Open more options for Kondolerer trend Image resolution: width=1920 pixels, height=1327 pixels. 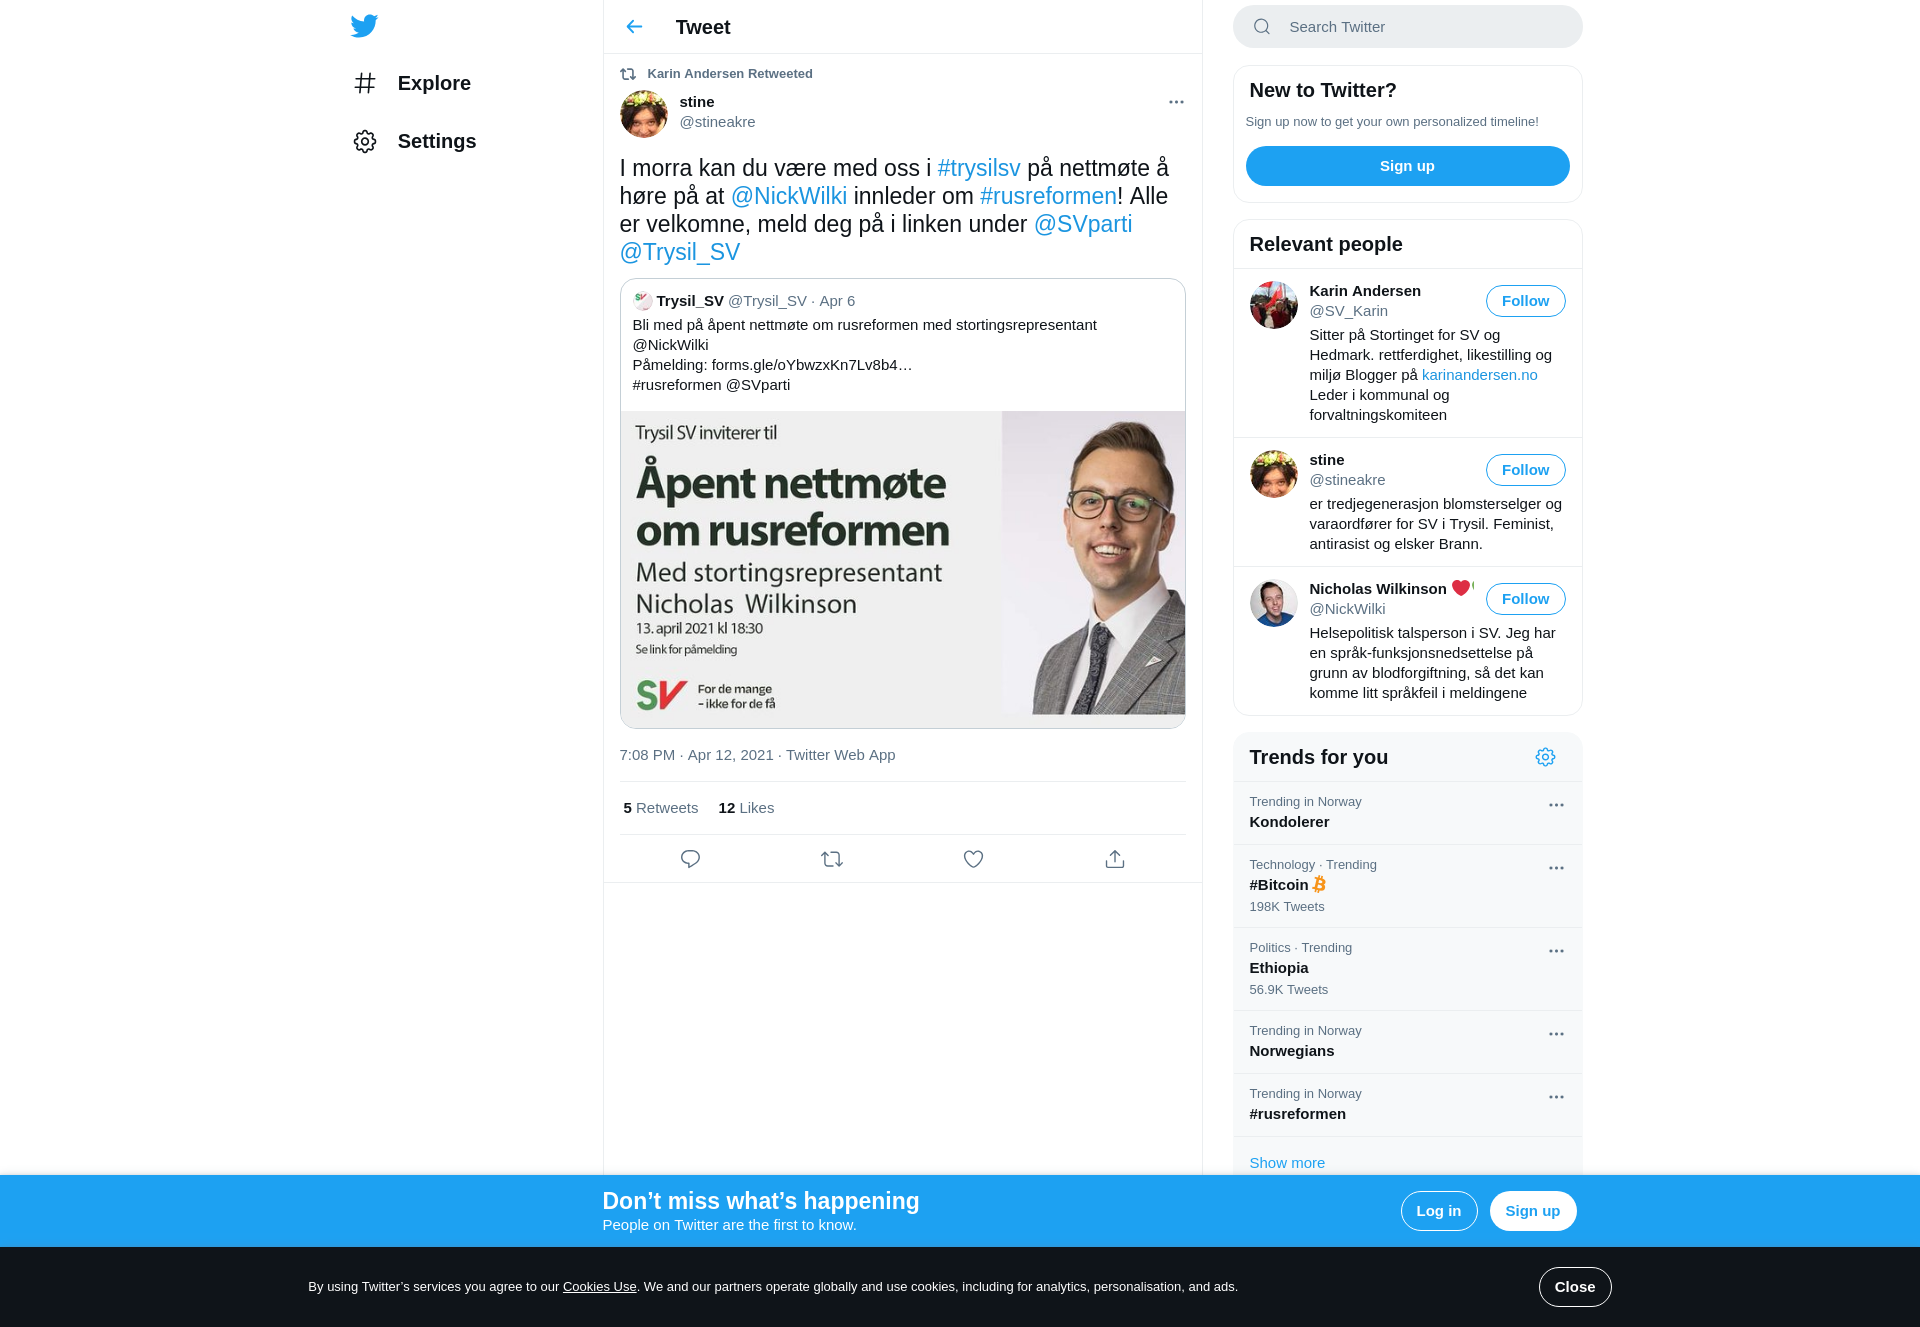pyautogui.click(x=1556, y=805)
